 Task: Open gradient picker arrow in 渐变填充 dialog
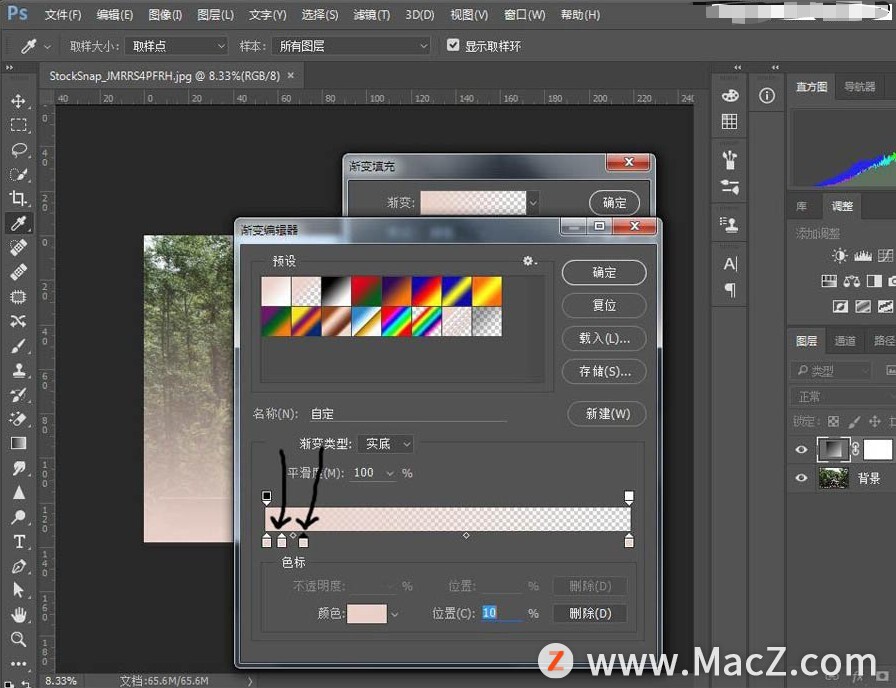click(x=533, y=202)
